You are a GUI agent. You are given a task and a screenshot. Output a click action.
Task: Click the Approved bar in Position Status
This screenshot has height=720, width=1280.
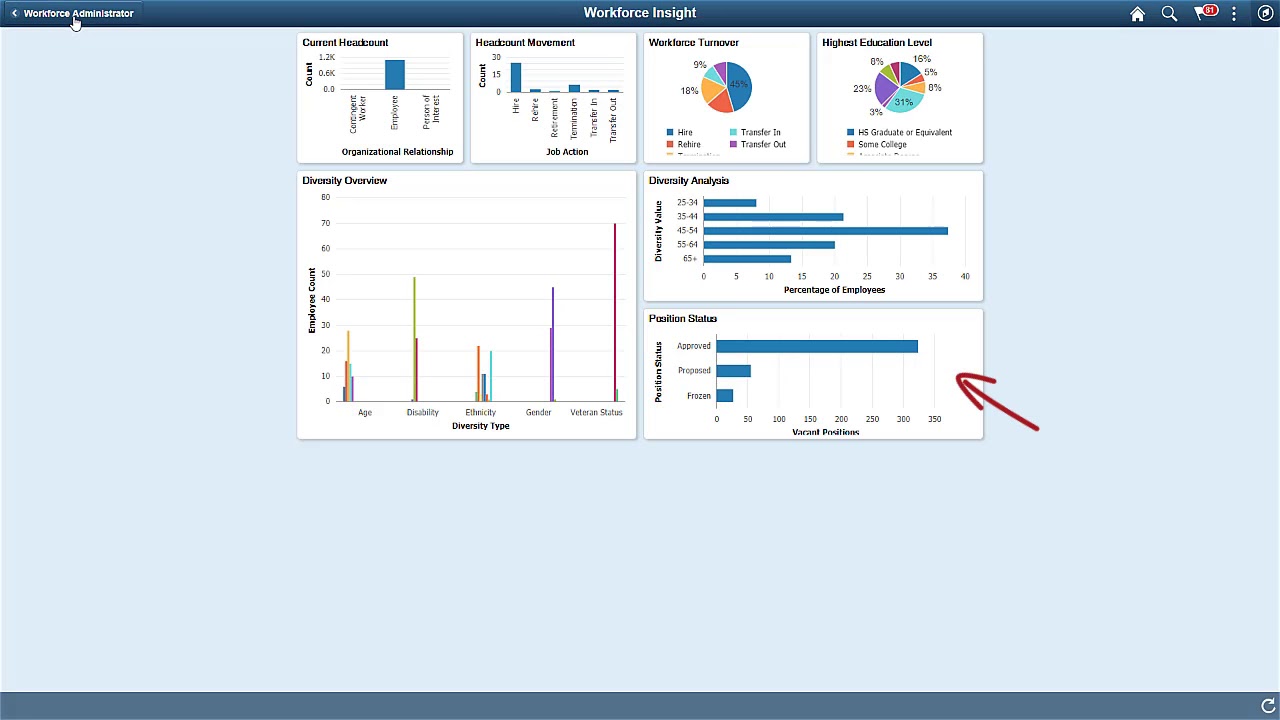click(817, 346)
